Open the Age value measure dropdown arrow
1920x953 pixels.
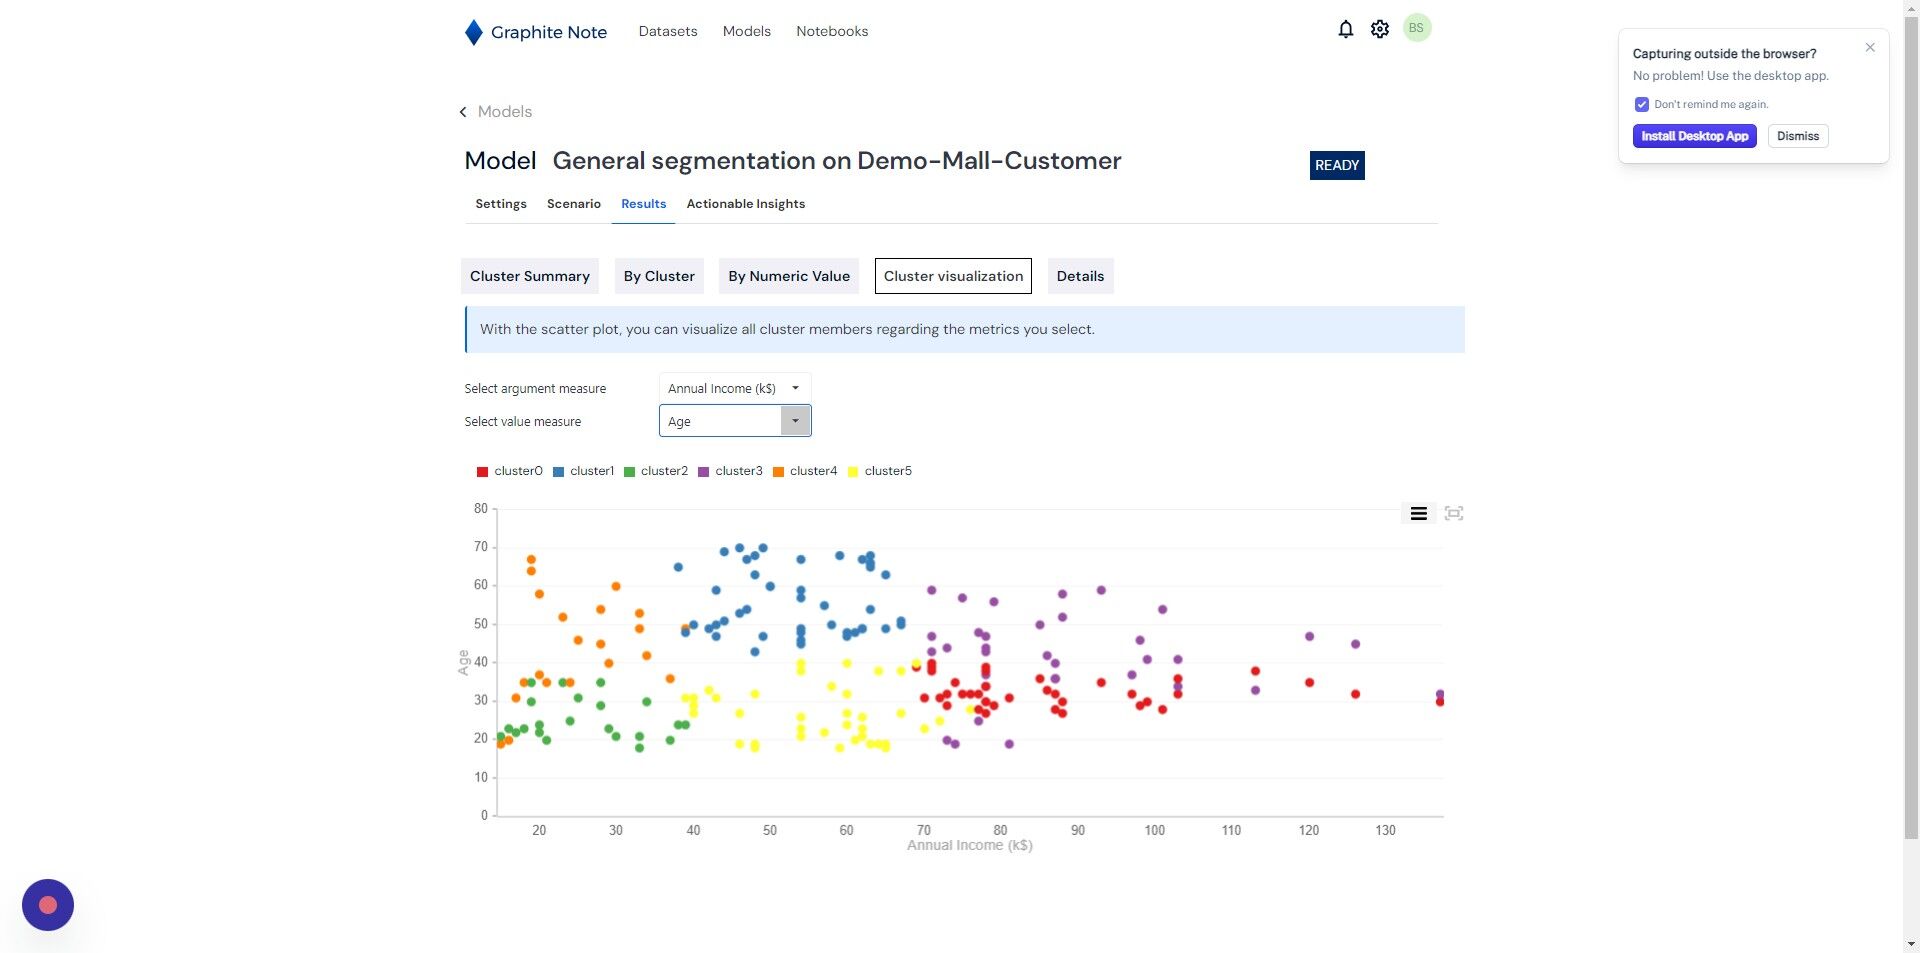(795, 421)
